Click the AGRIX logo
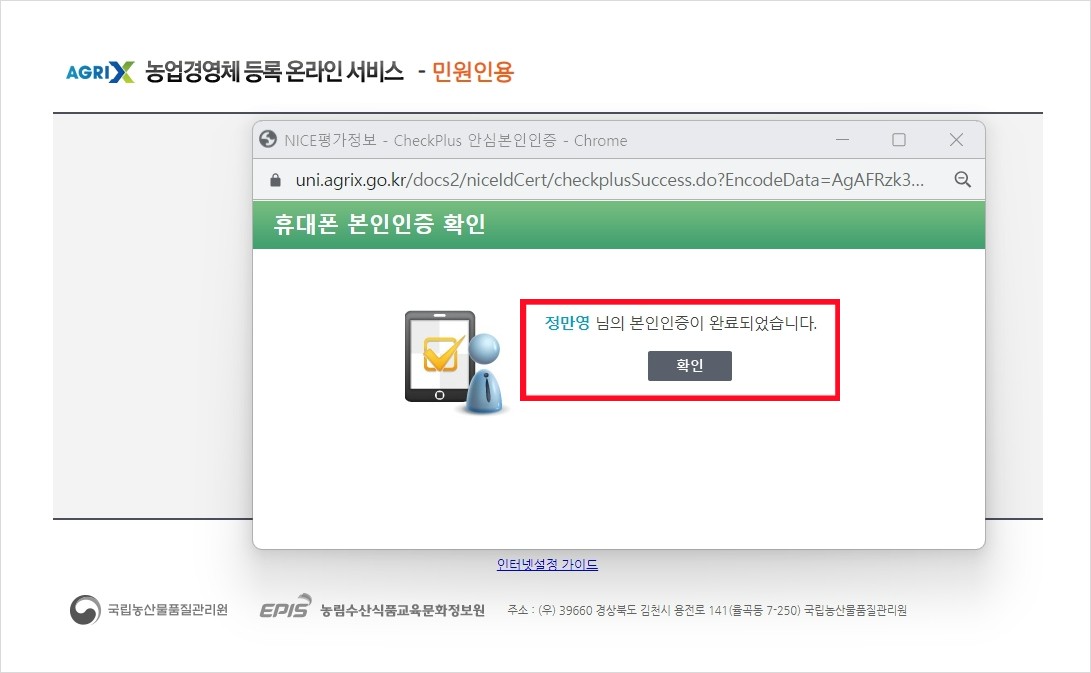 click(99, 72)
